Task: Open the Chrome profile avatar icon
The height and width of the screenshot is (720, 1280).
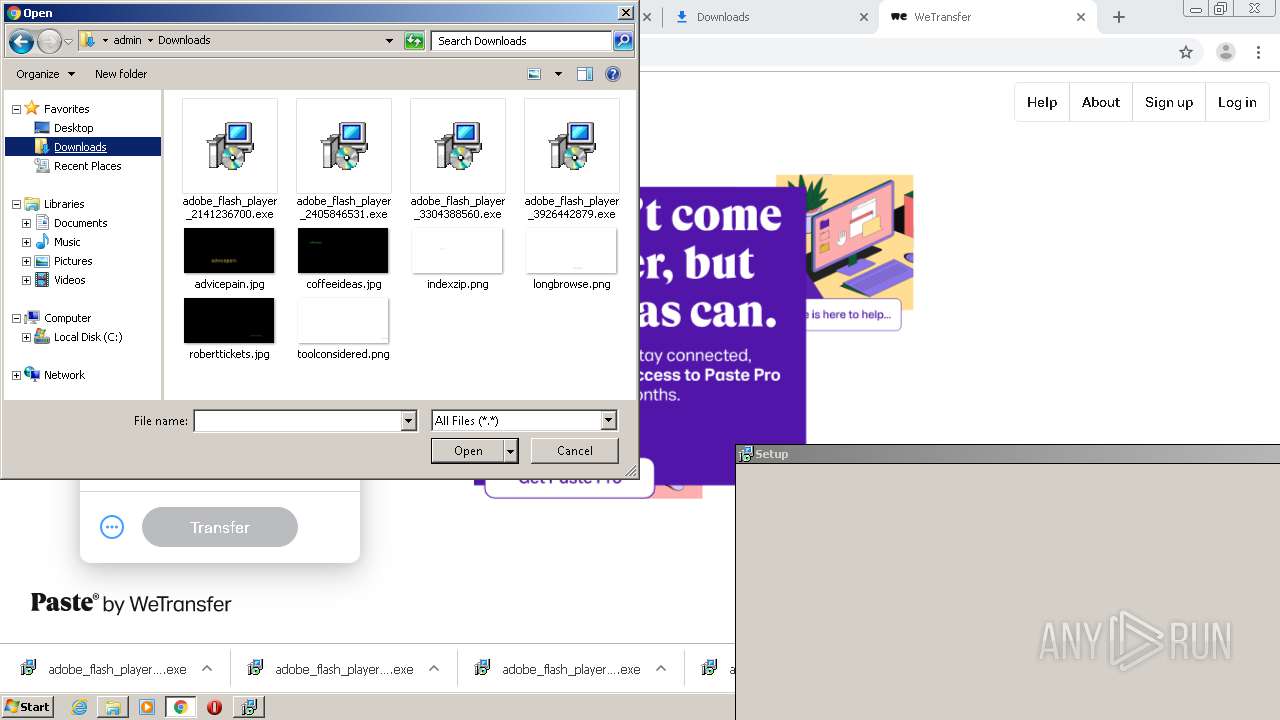Action: [x=1226, y=52]
